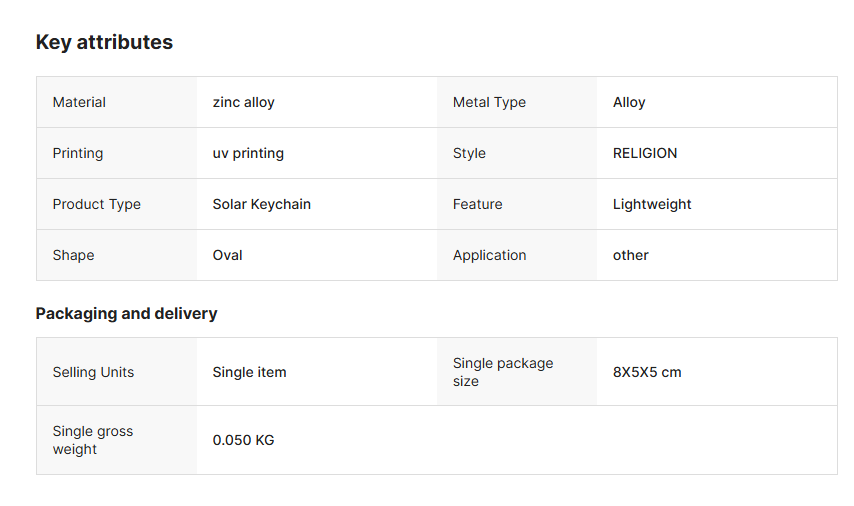Click the Style attribute label

469,153
